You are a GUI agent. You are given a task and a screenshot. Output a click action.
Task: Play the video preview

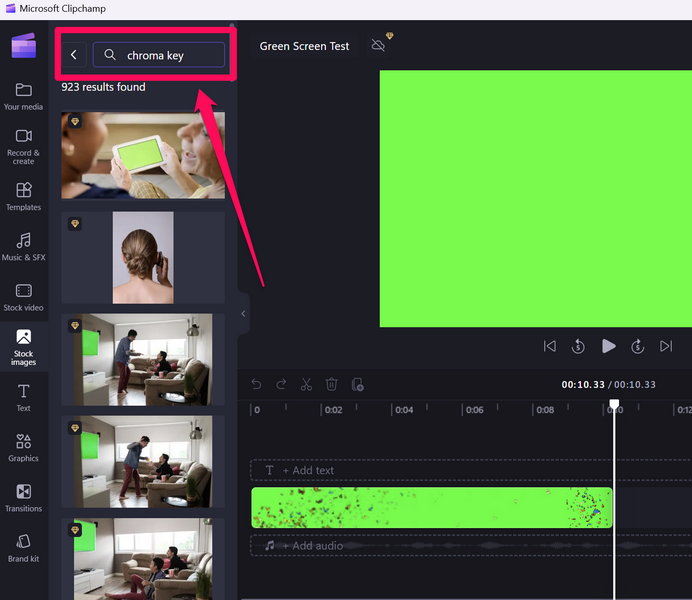pos(608,346)
